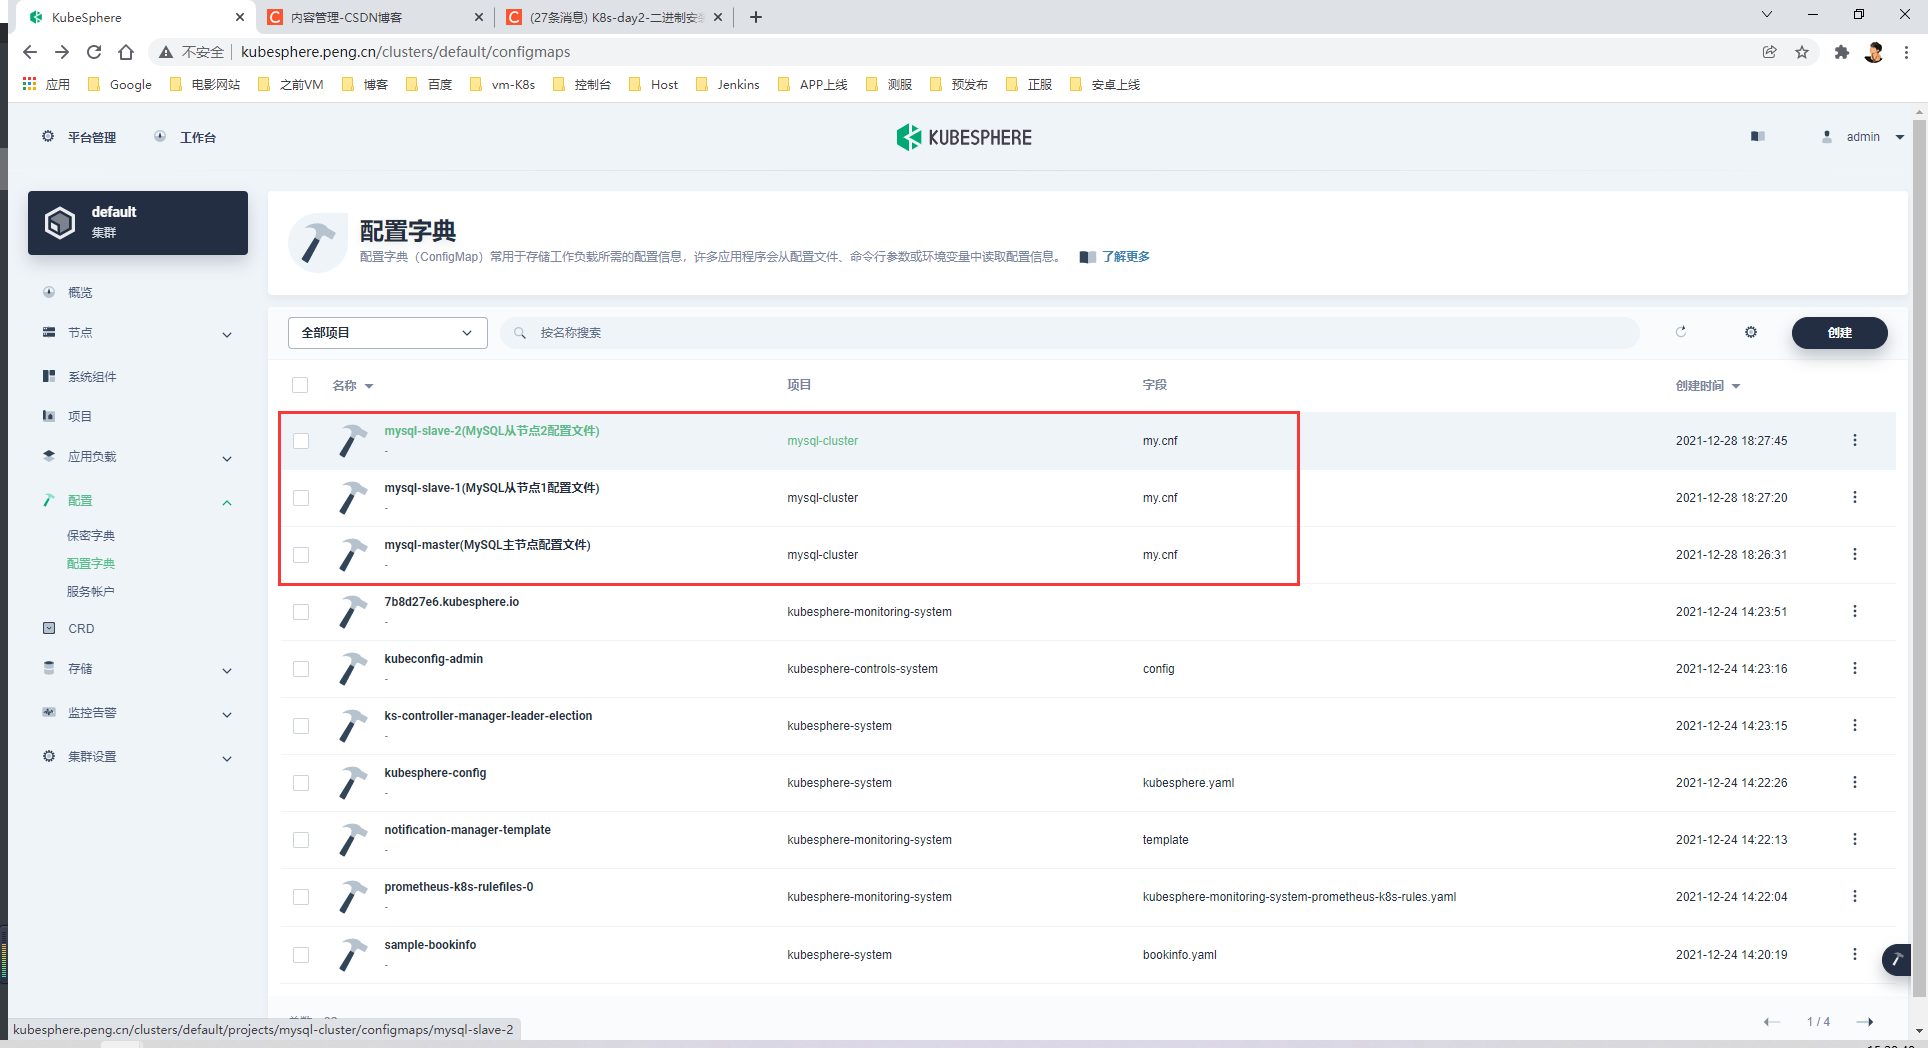Click the 创建 create button
Viewport: 1928px width, 1048px height.
[x=1839, y=333]
